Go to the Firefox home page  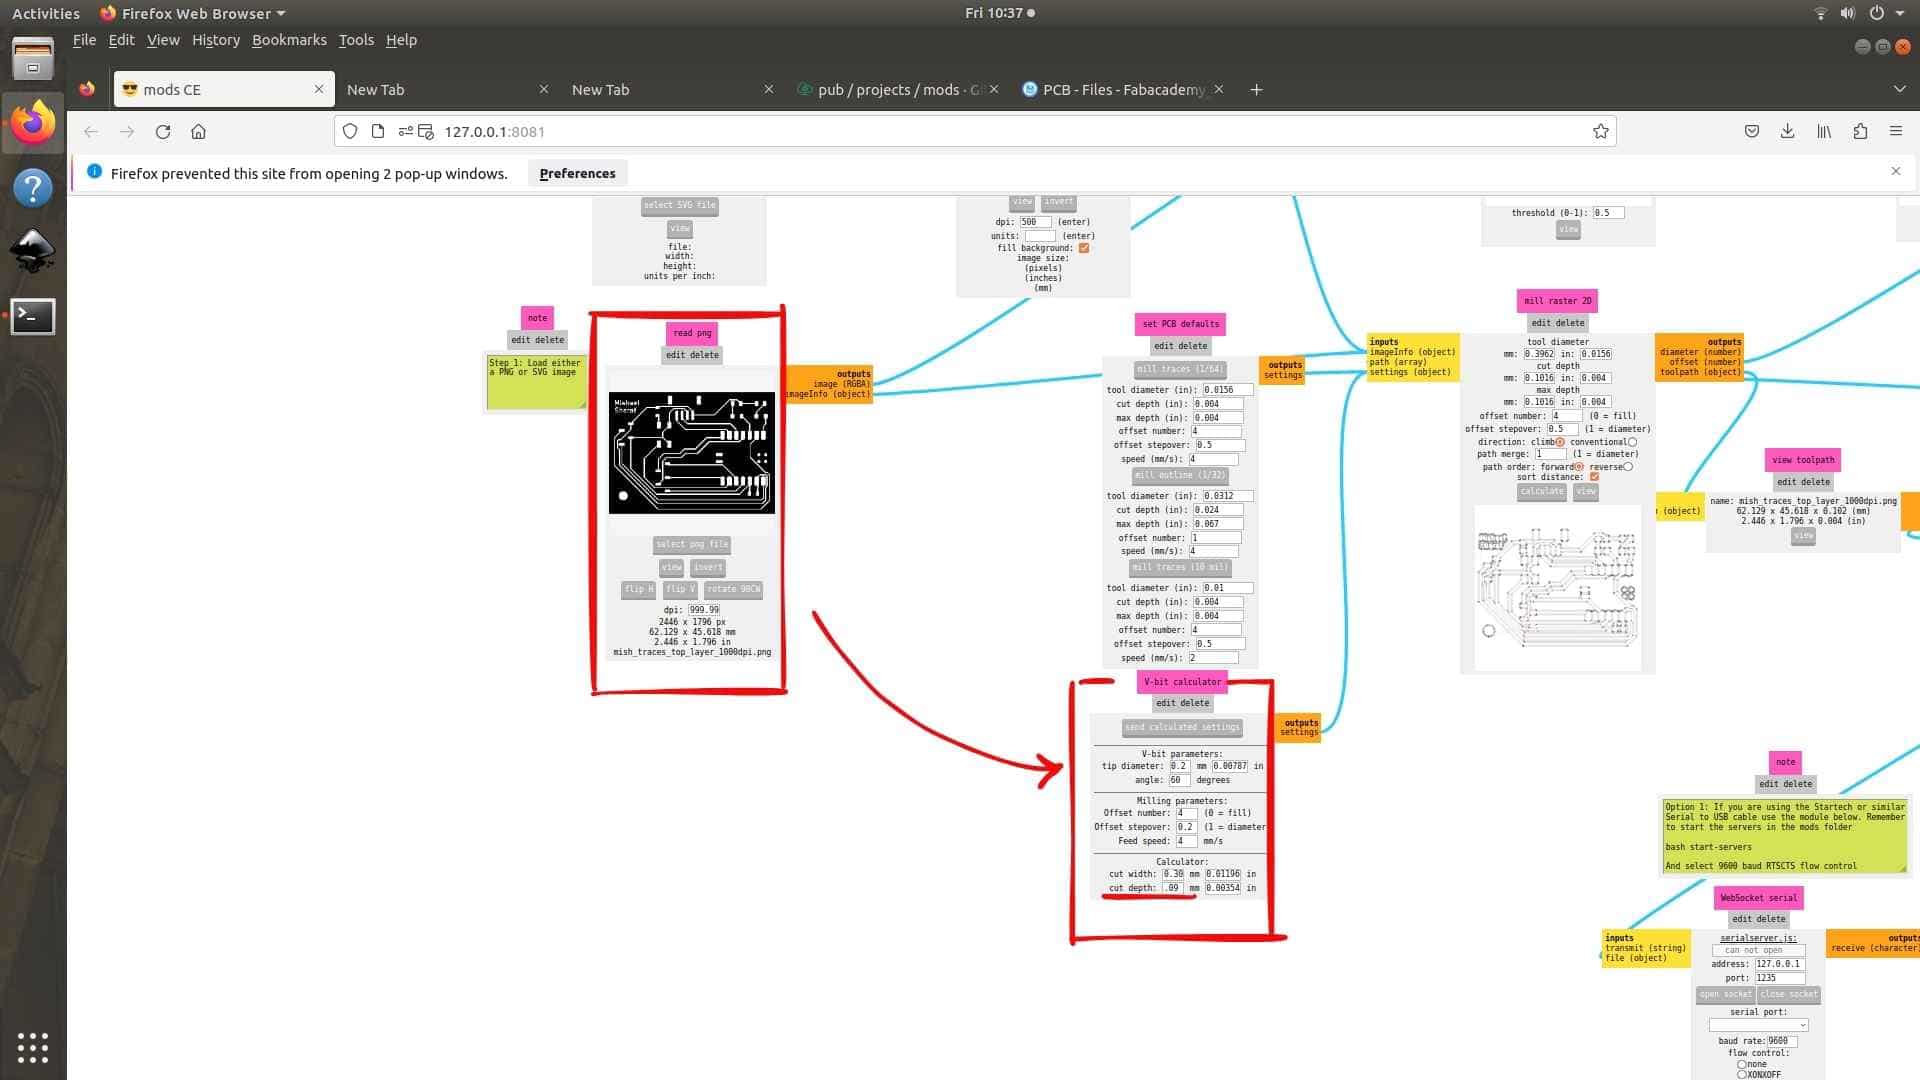(x=198, y=131)
